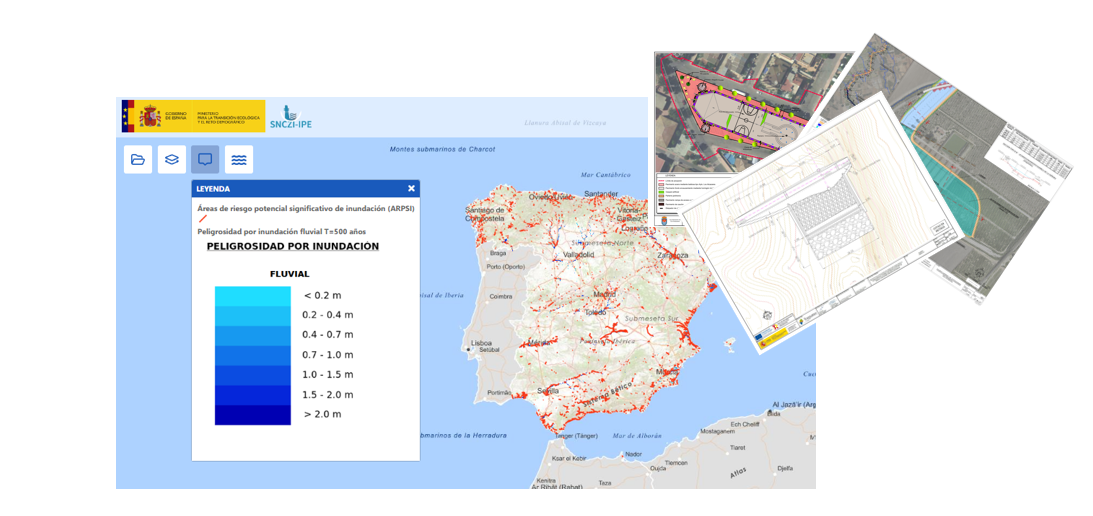Click the water waves icon button

239,159
